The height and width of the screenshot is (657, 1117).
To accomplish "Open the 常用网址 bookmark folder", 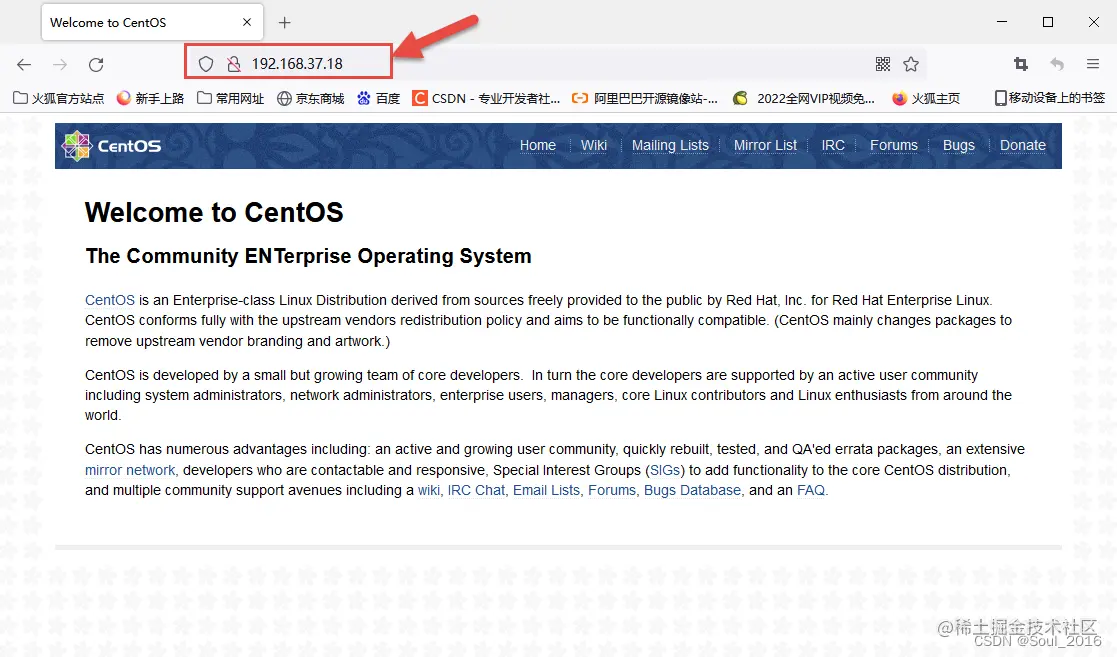I will [231, 98].
